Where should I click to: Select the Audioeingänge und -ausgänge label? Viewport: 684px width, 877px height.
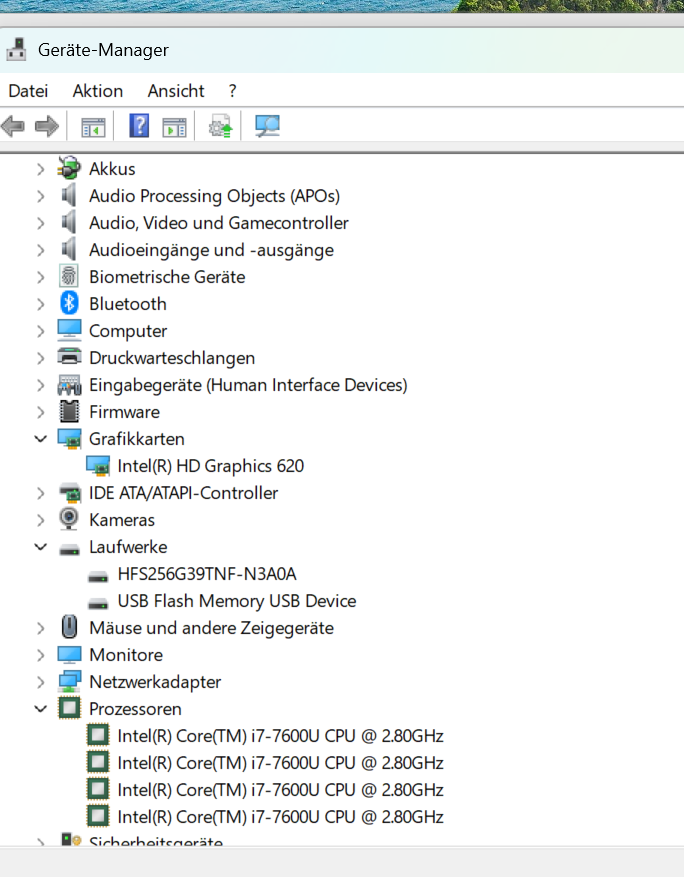coord(211,250)
